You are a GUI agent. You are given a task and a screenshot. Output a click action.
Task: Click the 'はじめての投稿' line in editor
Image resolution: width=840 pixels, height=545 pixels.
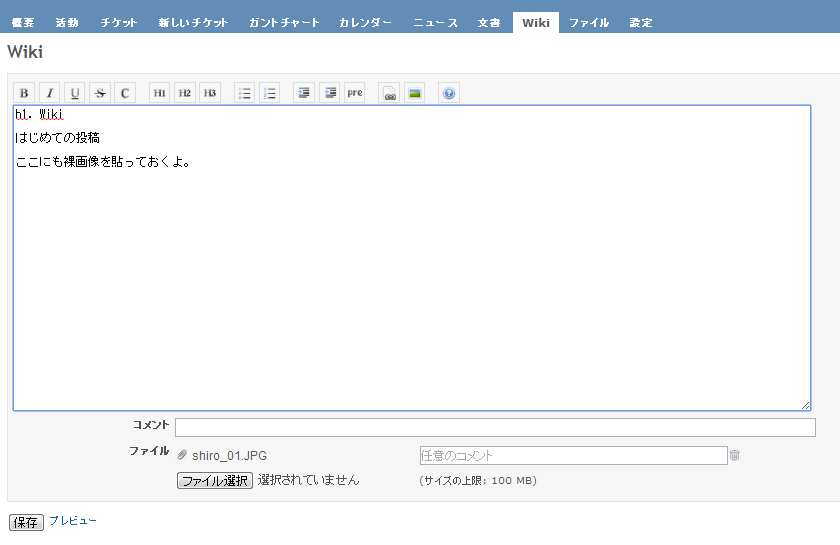57,138
